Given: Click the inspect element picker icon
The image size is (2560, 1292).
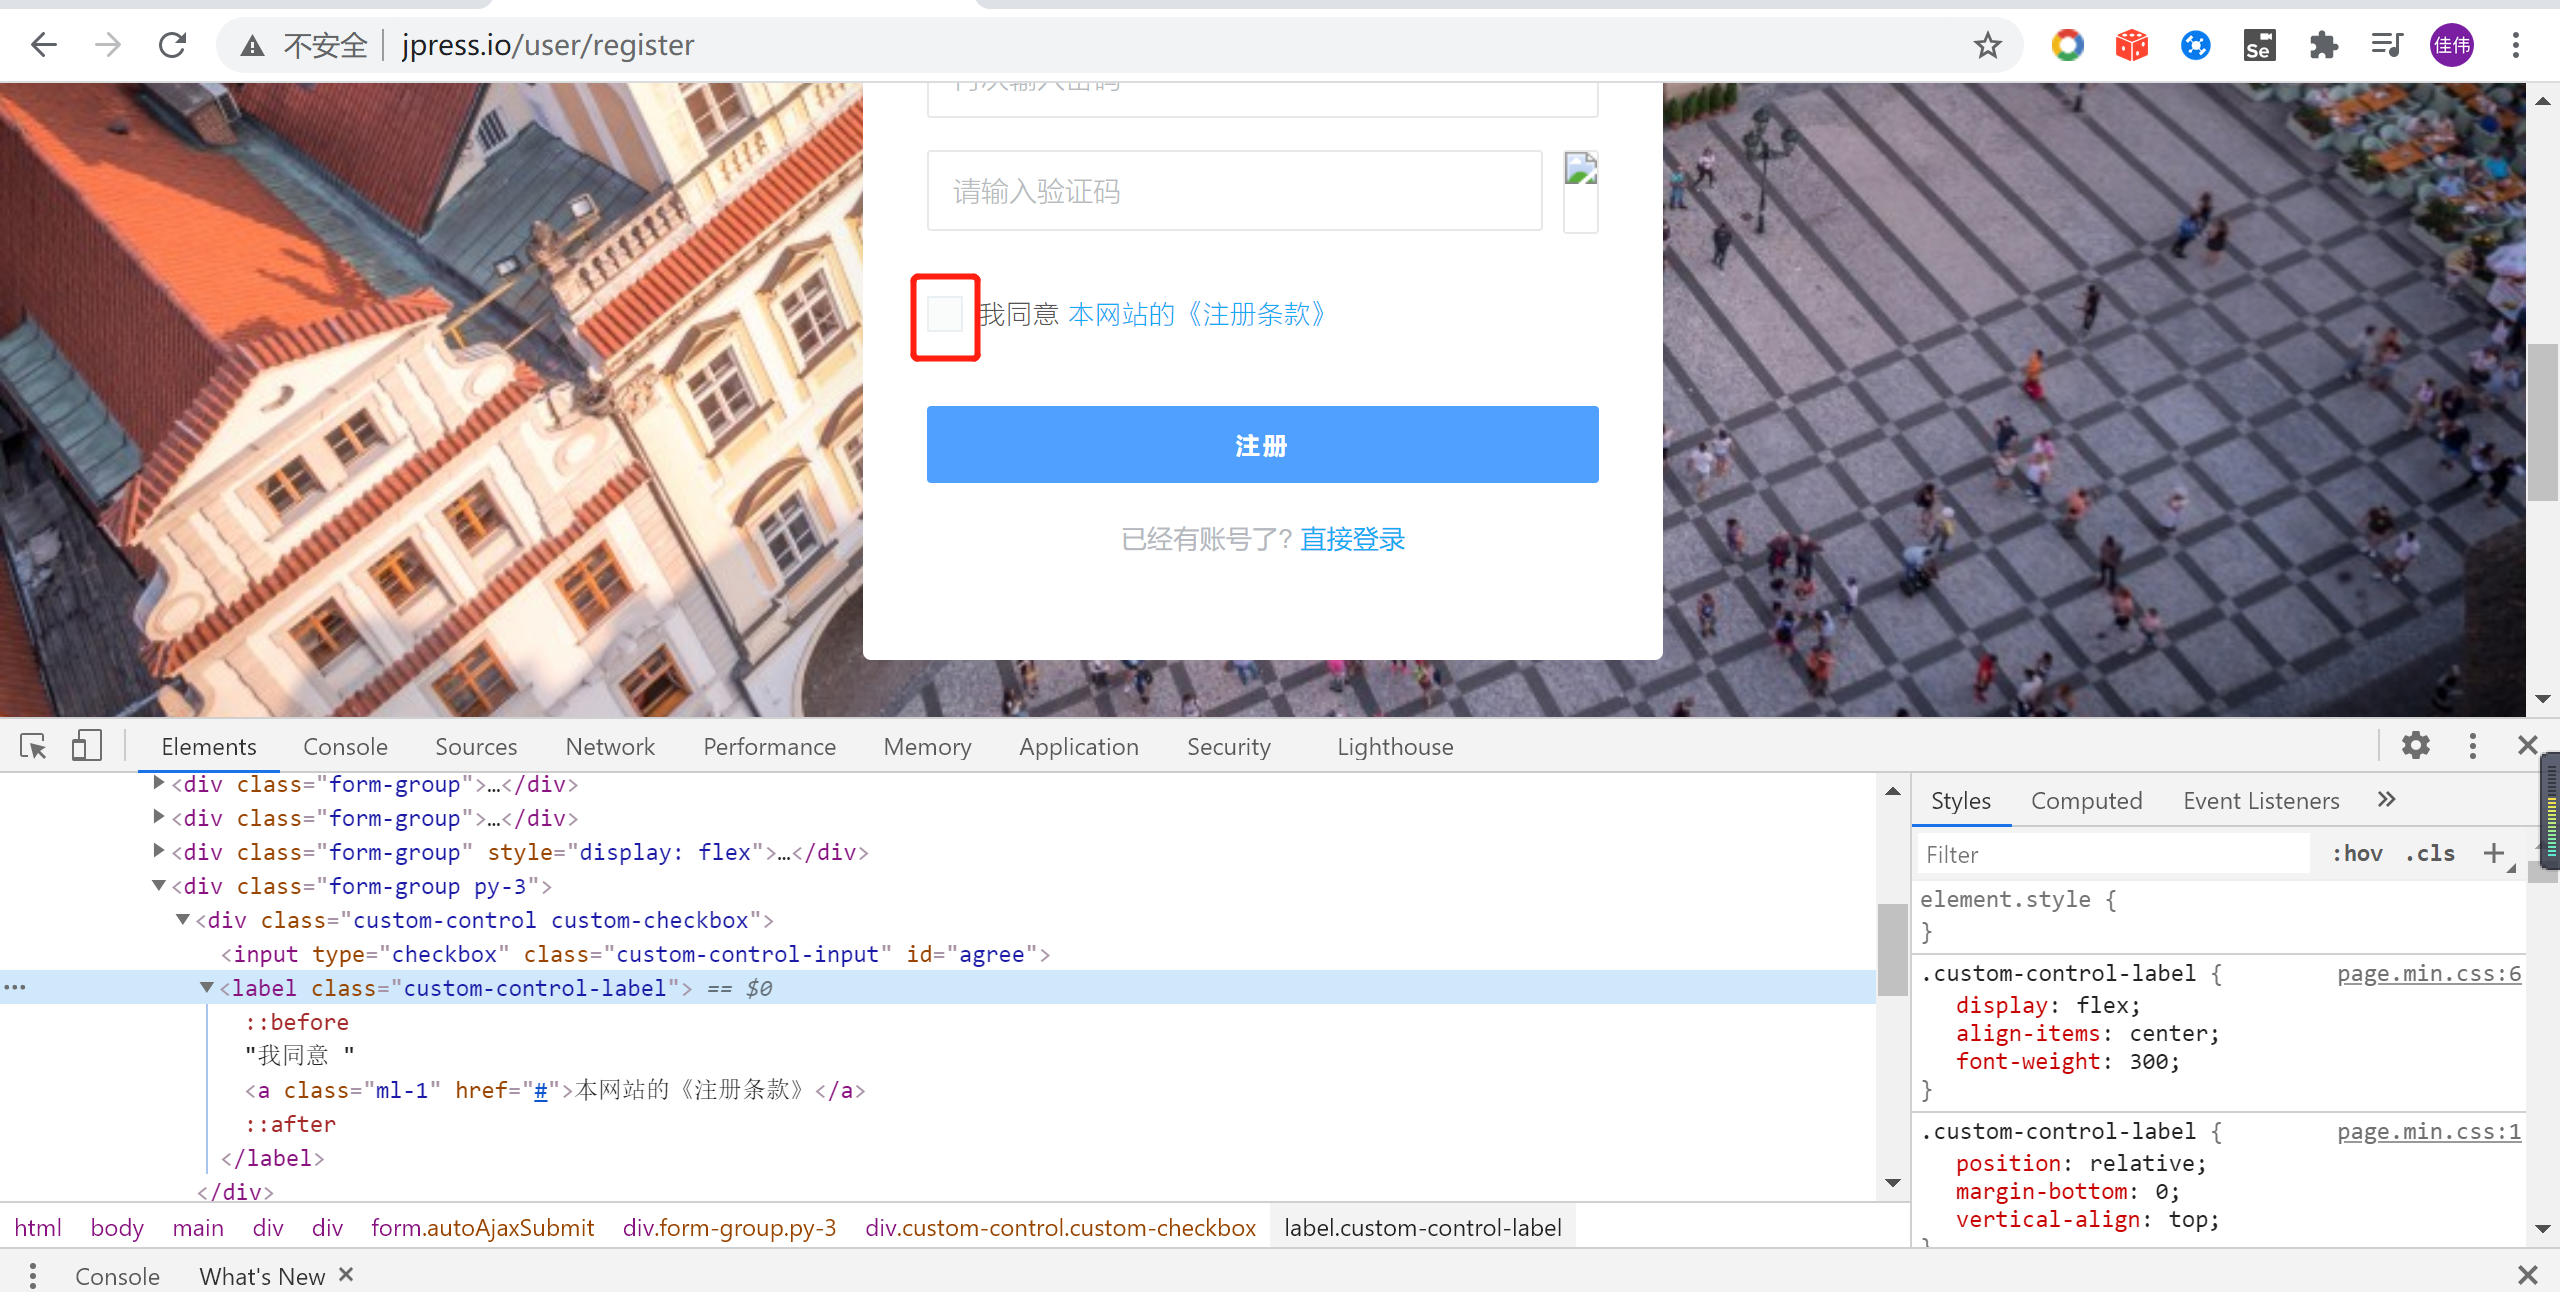Looking at the screenshot, I should click(33, 746).
